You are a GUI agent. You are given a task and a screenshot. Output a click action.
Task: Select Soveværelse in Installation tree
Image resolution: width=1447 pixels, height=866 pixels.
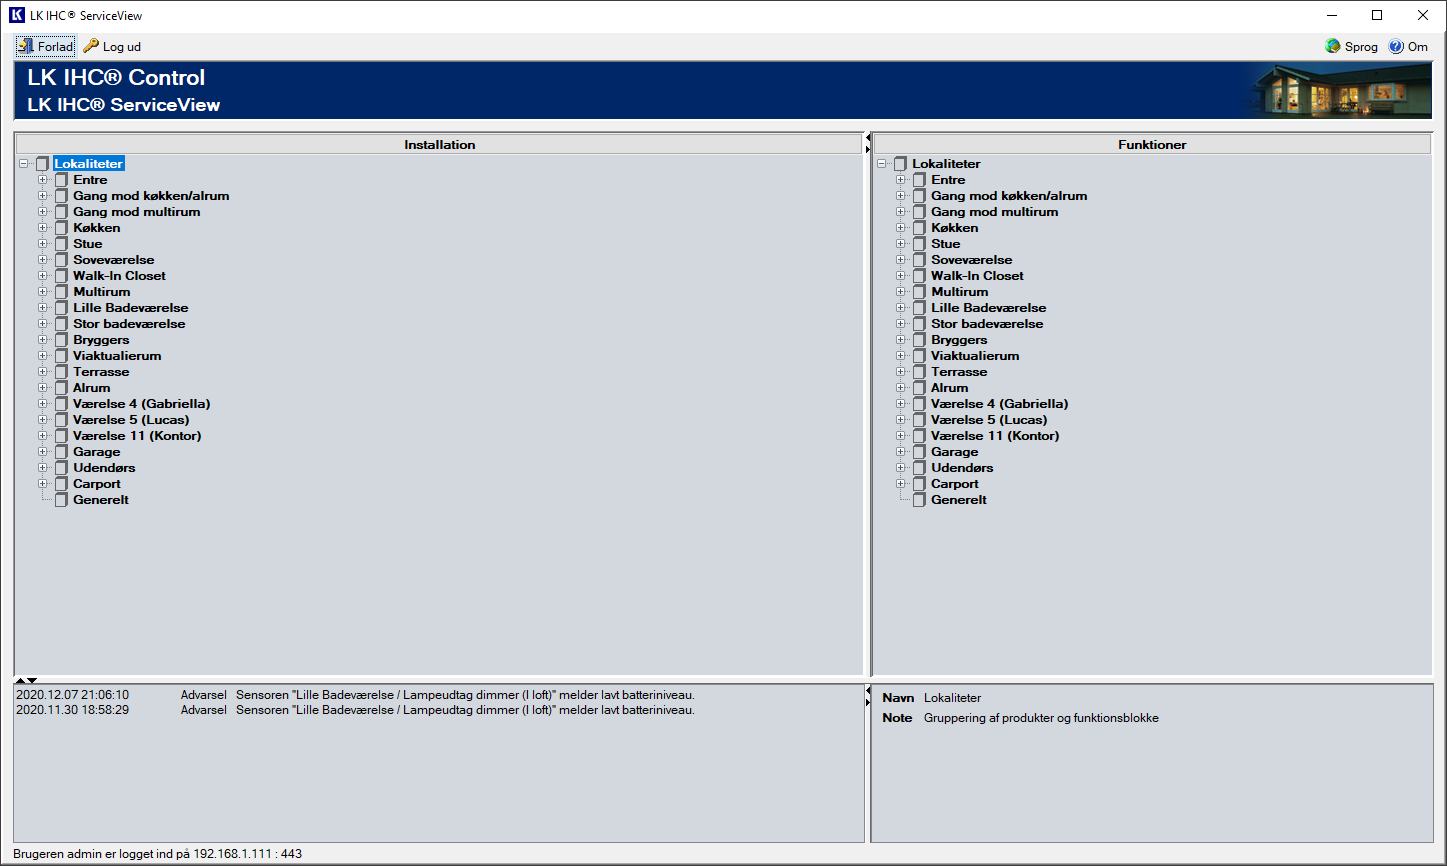[113, 260]
